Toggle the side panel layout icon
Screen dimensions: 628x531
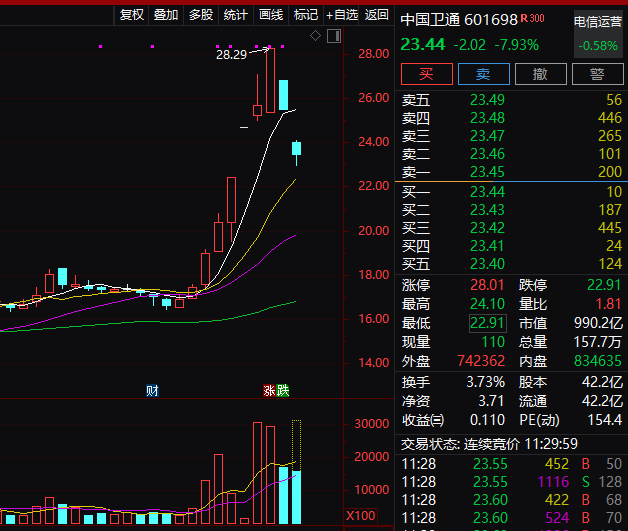coord(335,37)
